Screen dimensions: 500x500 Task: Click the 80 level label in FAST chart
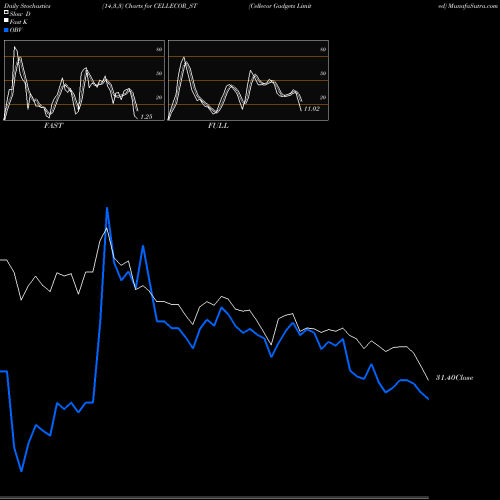click(x=159, y=49)
